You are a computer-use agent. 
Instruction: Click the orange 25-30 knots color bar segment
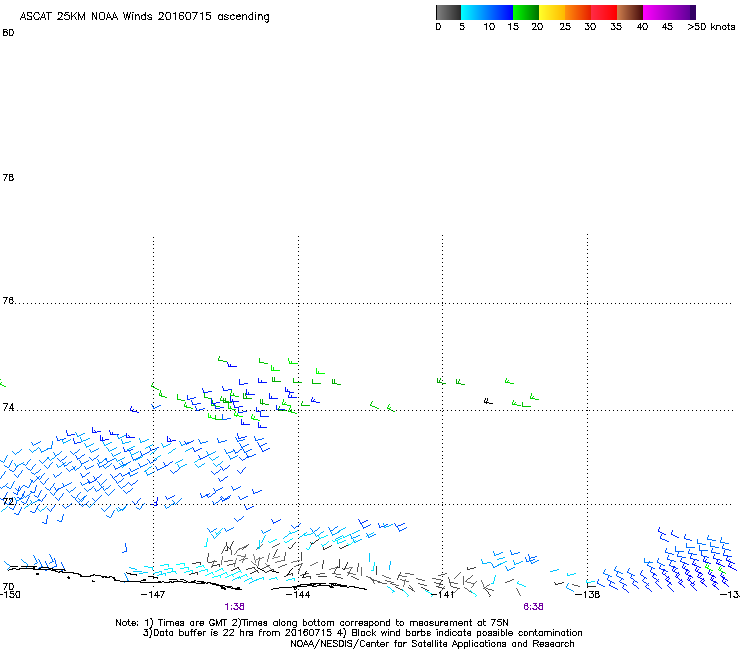pos(578,12)
